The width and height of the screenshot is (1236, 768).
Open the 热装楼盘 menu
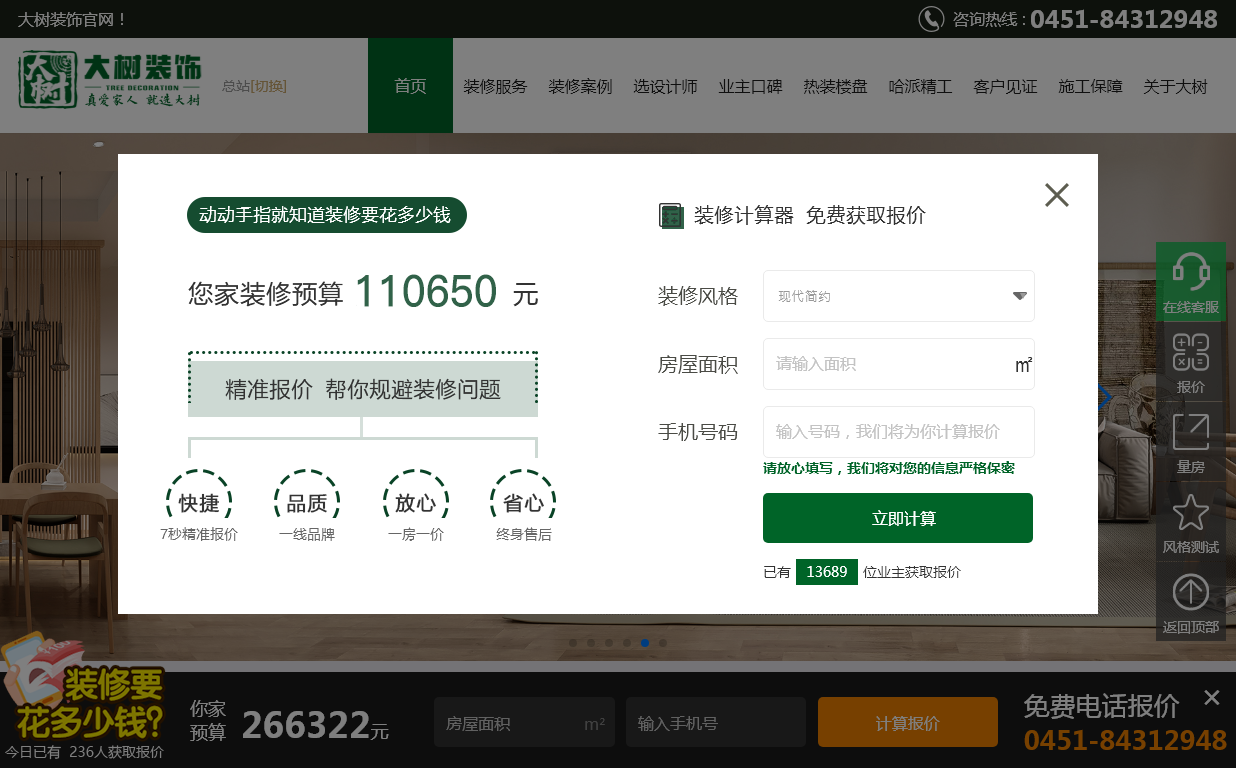835,87
